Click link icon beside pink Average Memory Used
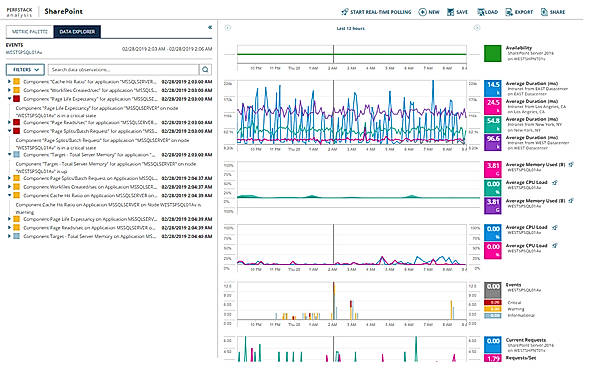The height and width of the screenshot is (368, 589). (571, 164)
